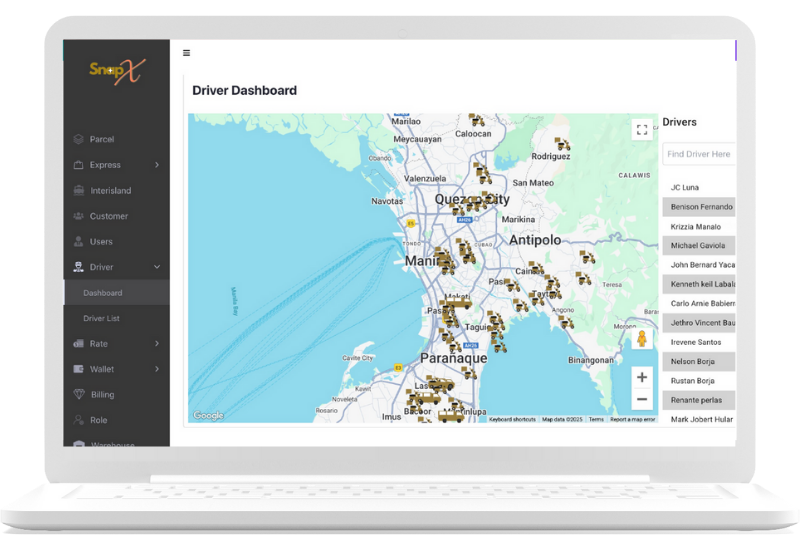
Task: Expand the Express submenu chevron
Action: pos(157,165)
